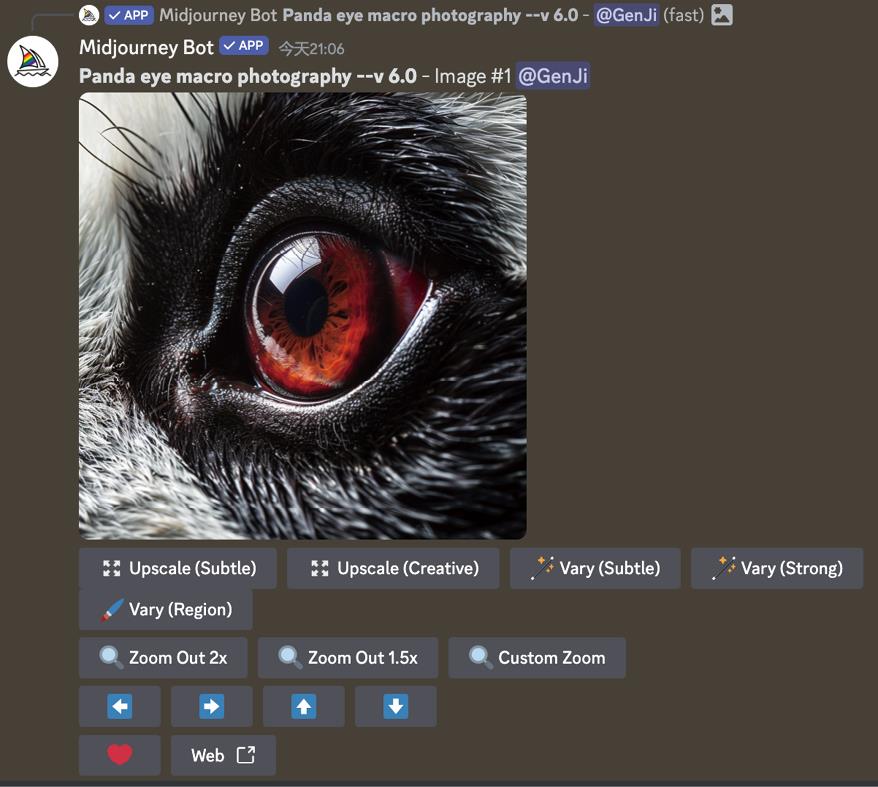This screenshot has height=787, width=878.
Task: Choose the Vary (Strong) option
Action: tap(776, 568)
